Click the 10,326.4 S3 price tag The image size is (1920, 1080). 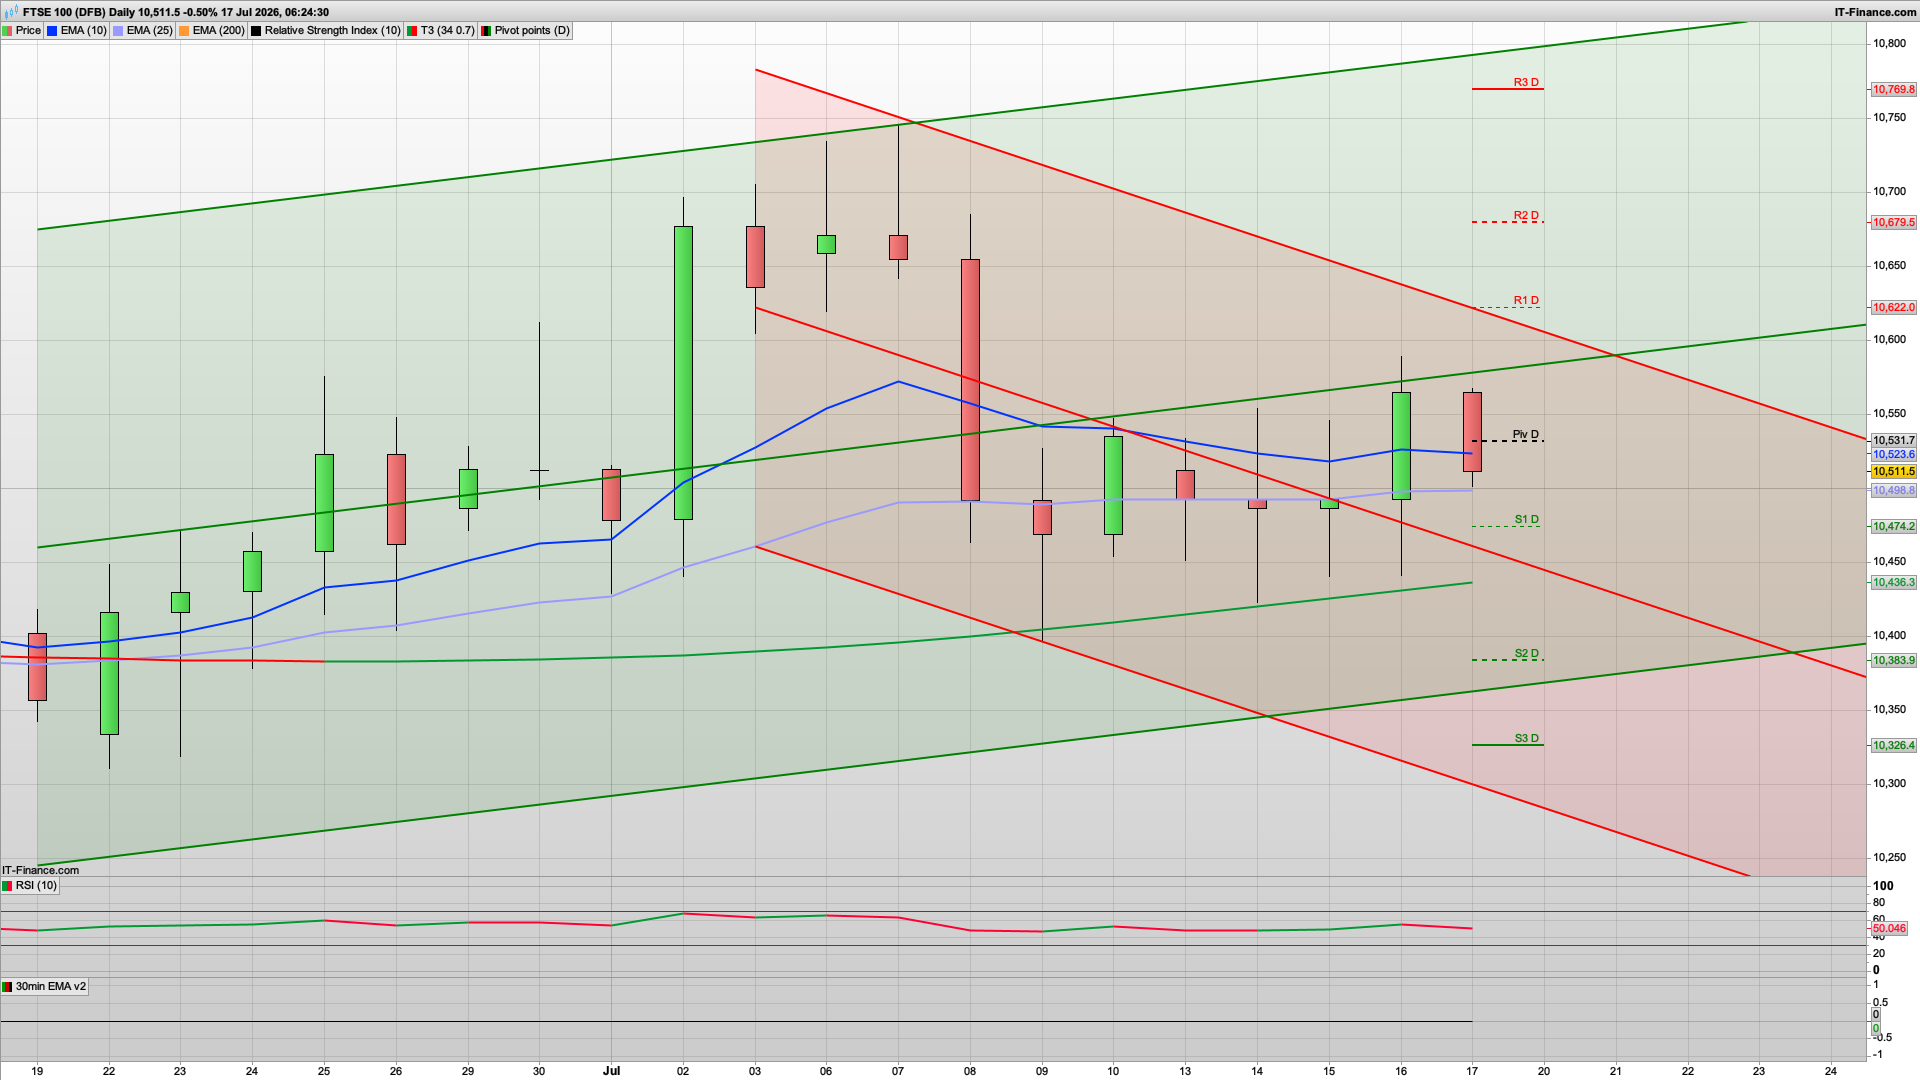pos(1894,746)
